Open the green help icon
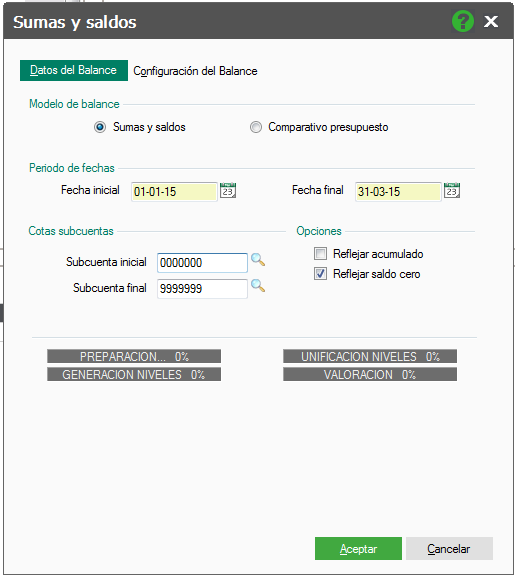Image resolution: width=515 pixels, height=575 pixels. 463,21
